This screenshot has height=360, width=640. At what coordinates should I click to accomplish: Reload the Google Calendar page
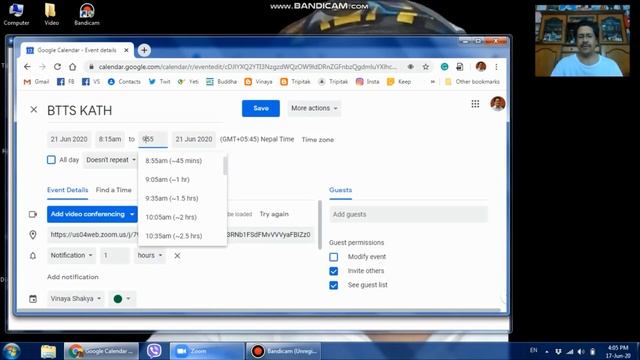pyautogui.click(x=58, y=67)
